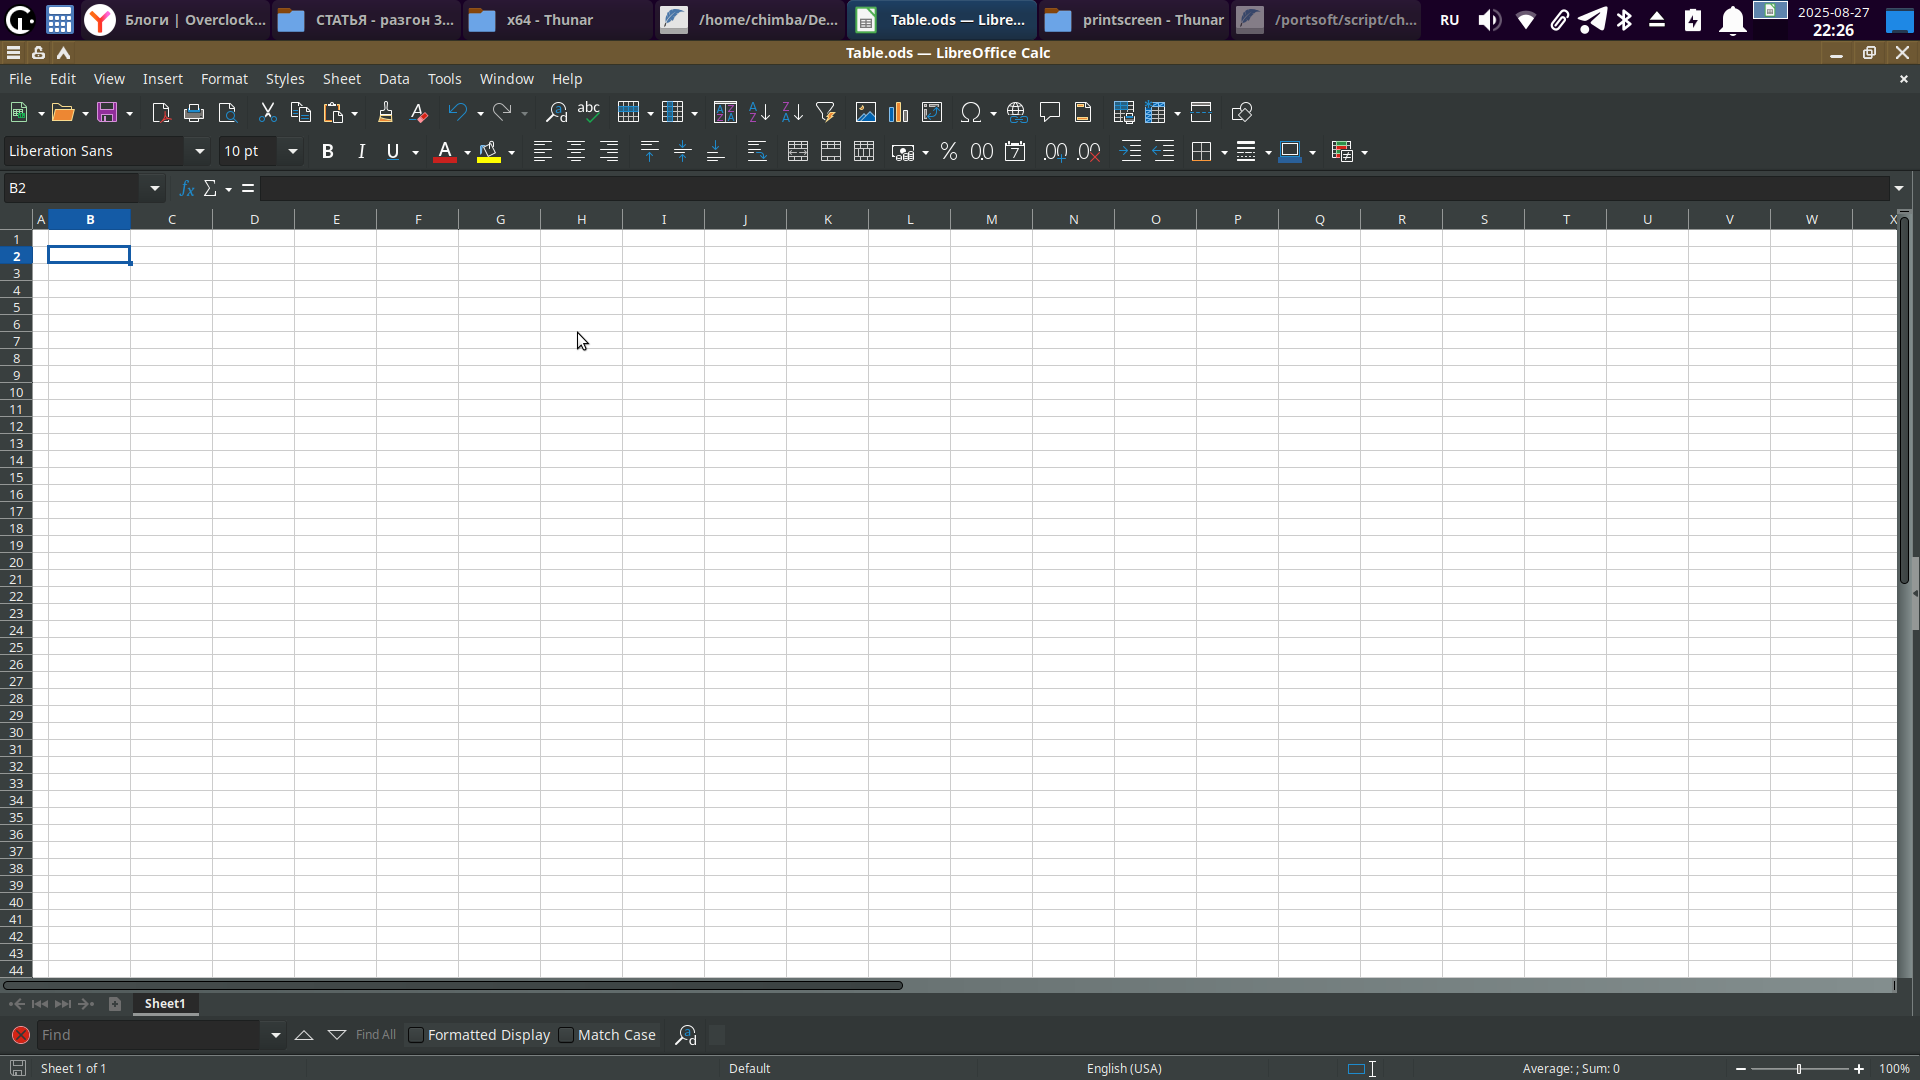This screenshot has width=1920, height=1080.
Task: Enable the Match Case checkbox
Action: tap(566, 1035)
